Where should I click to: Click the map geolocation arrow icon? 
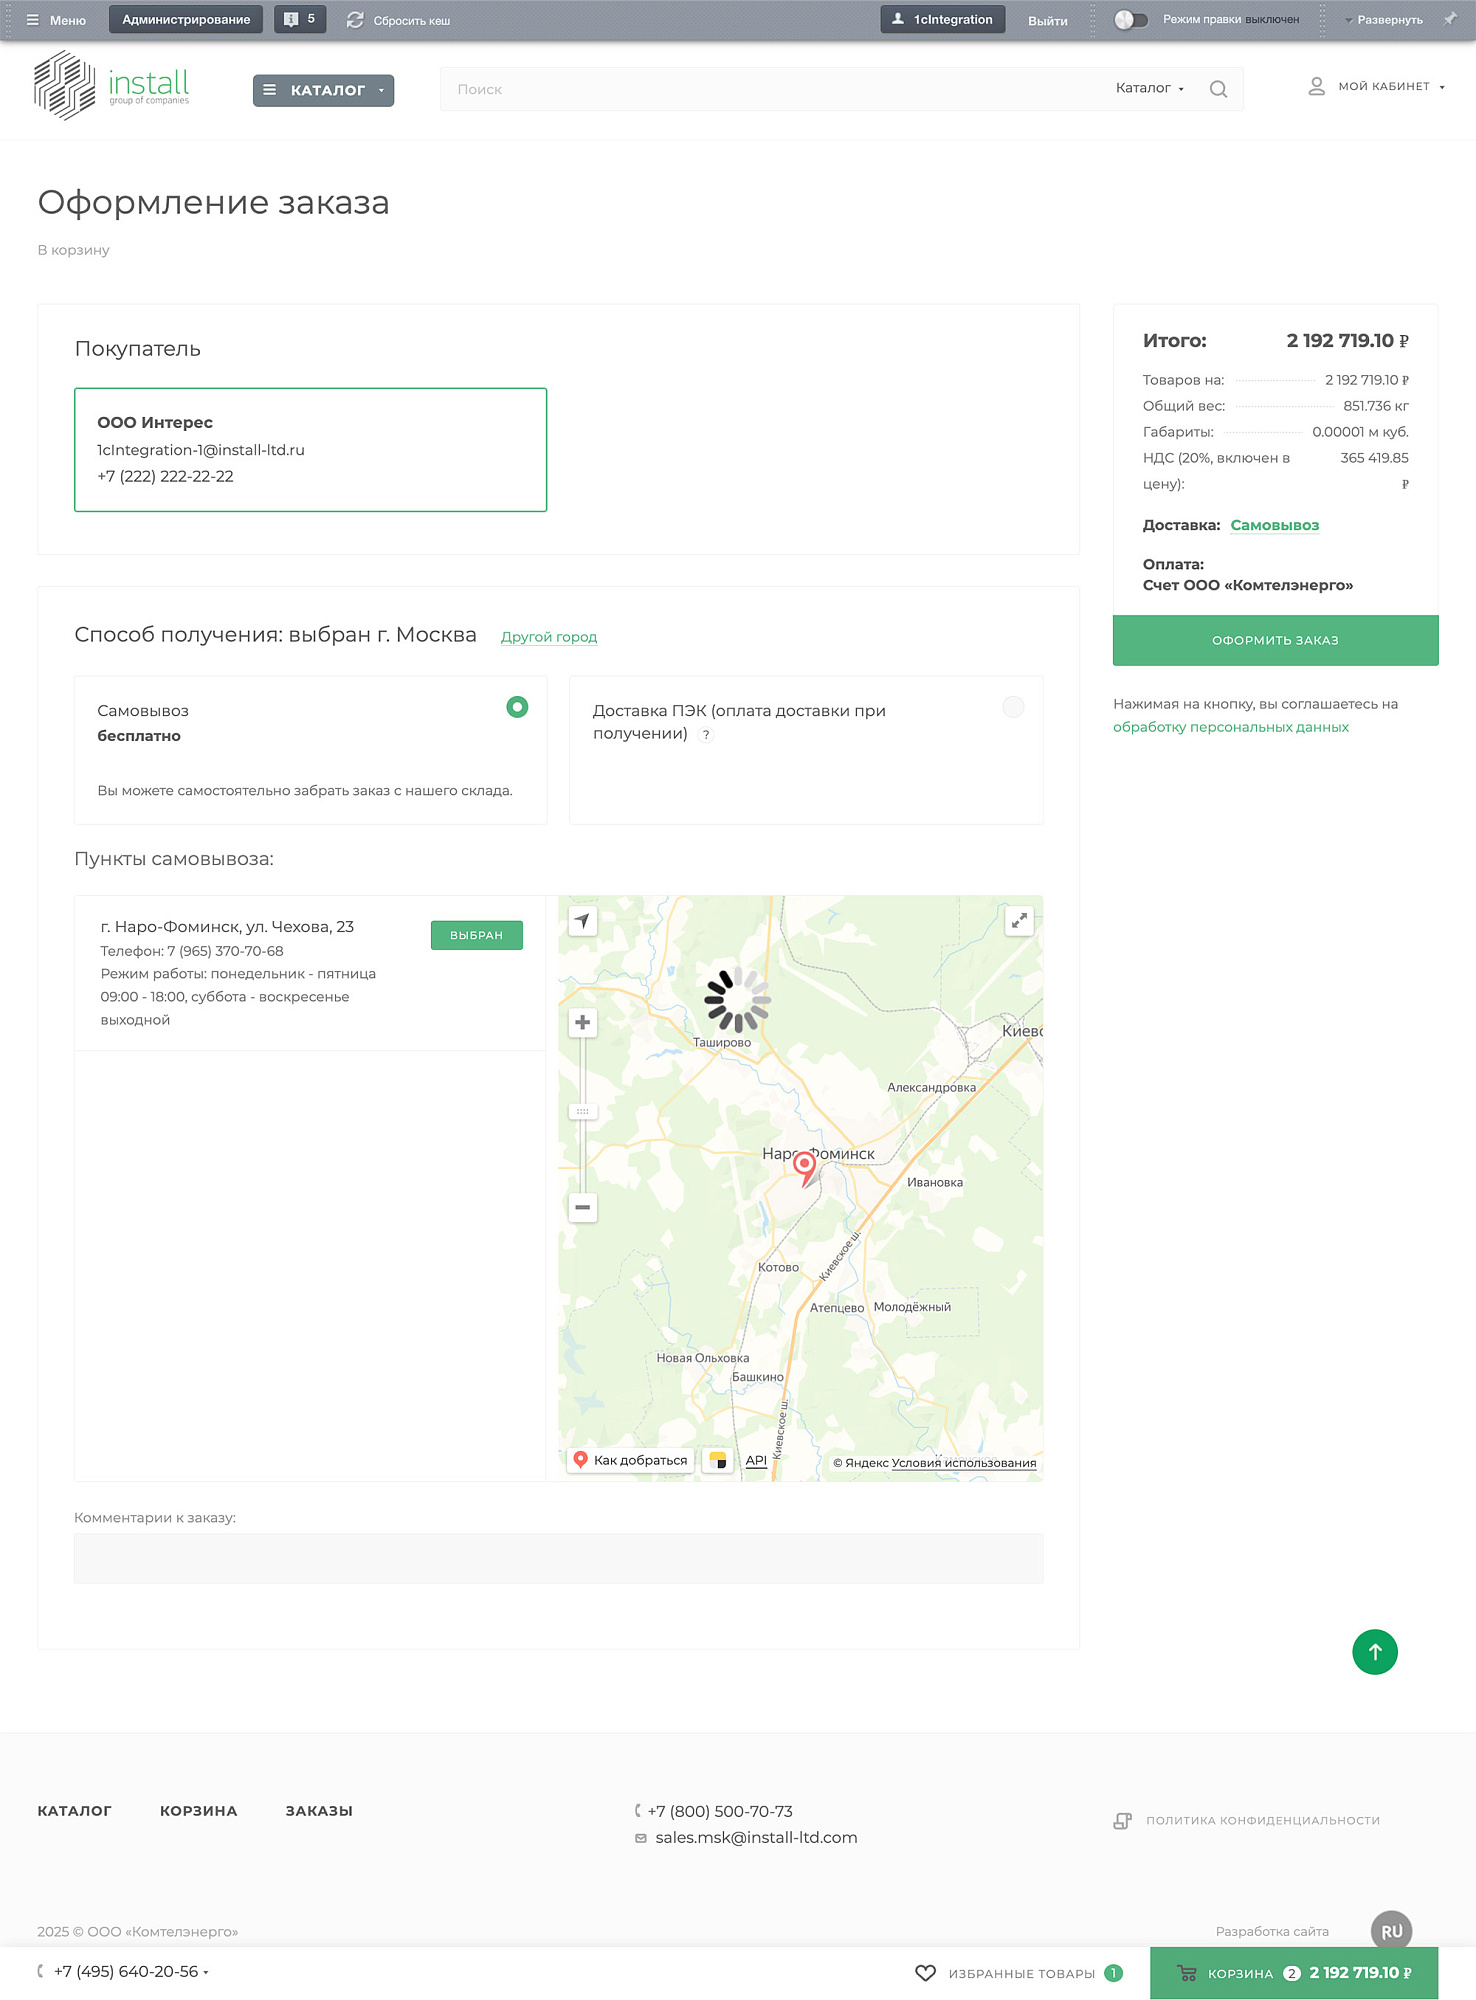click(x=582, y=921)
